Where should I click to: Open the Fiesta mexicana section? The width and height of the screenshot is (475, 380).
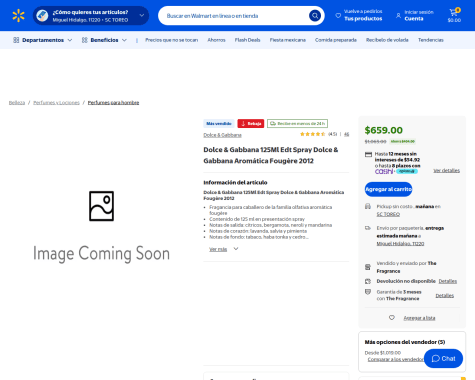pyautogui.click(x=288, y=40)
